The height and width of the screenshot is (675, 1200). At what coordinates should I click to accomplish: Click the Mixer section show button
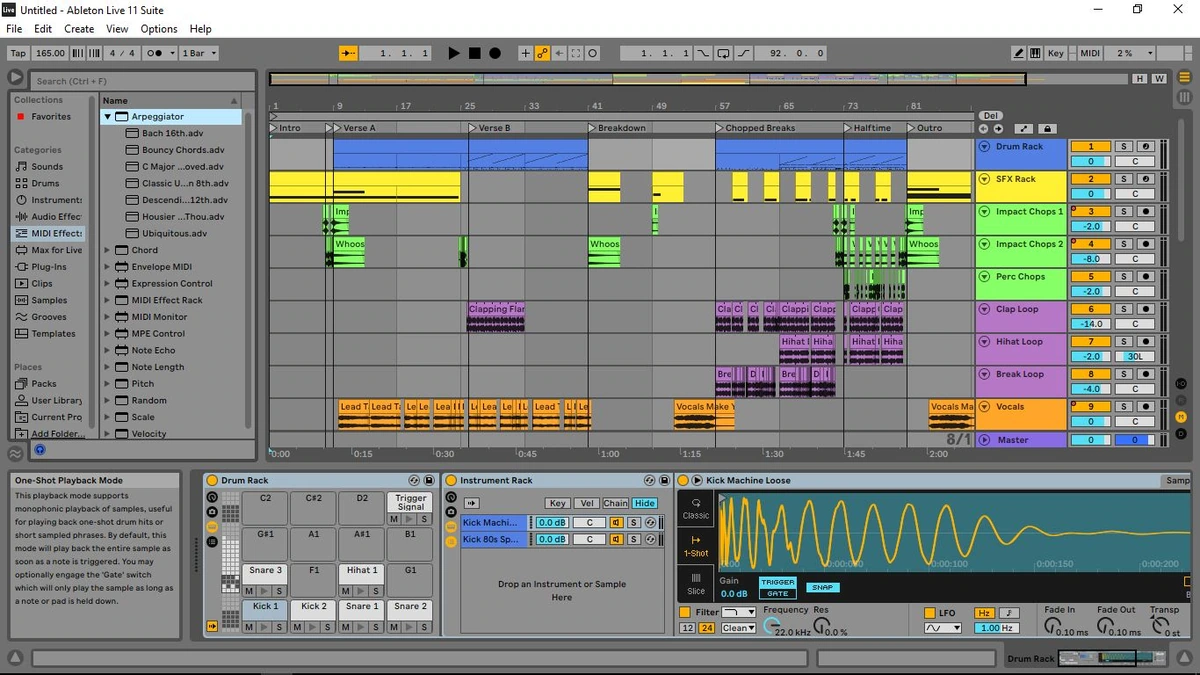click(1181, 416)
